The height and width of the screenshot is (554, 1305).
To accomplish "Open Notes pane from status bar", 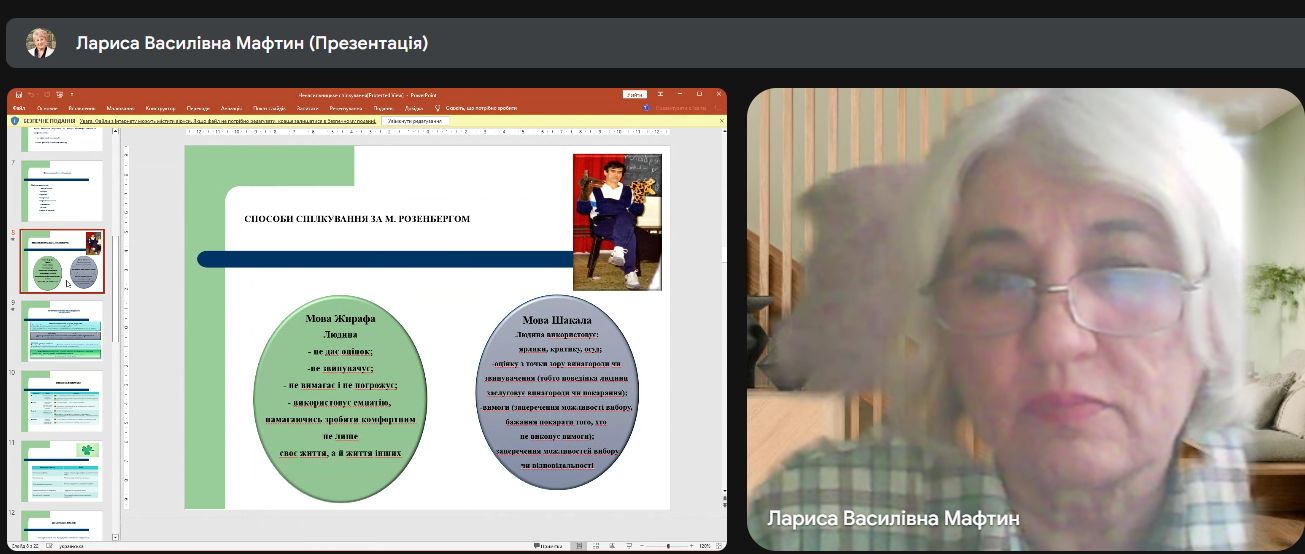I will [x=548, y=546].
